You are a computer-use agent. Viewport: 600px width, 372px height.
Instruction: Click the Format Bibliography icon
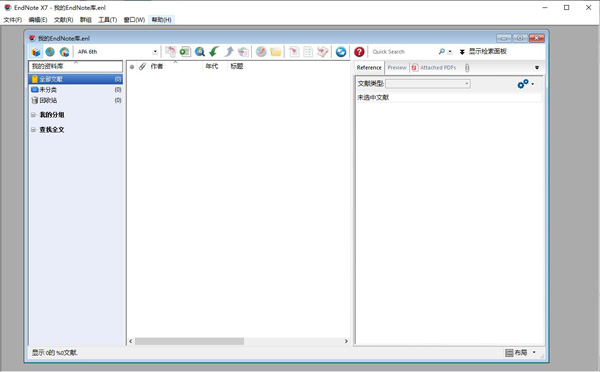(308, 52)
